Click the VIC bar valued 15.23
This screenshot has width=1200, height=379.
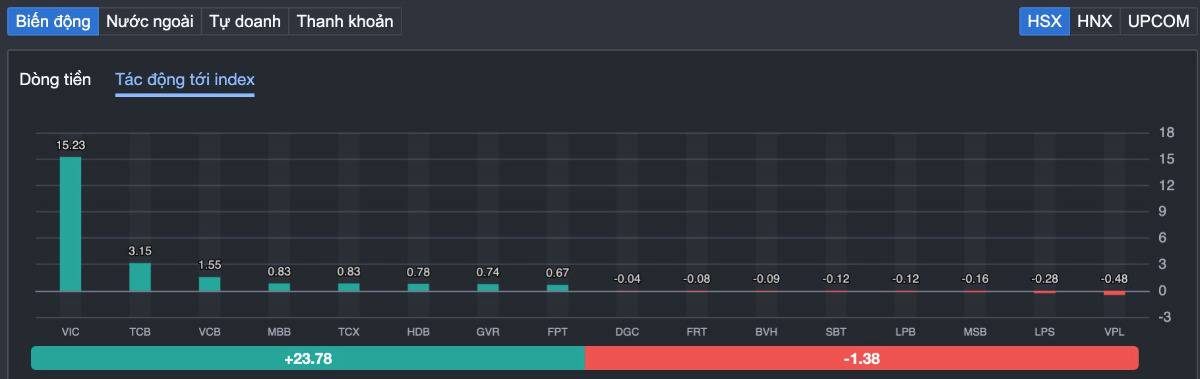[x=70, y=224]
